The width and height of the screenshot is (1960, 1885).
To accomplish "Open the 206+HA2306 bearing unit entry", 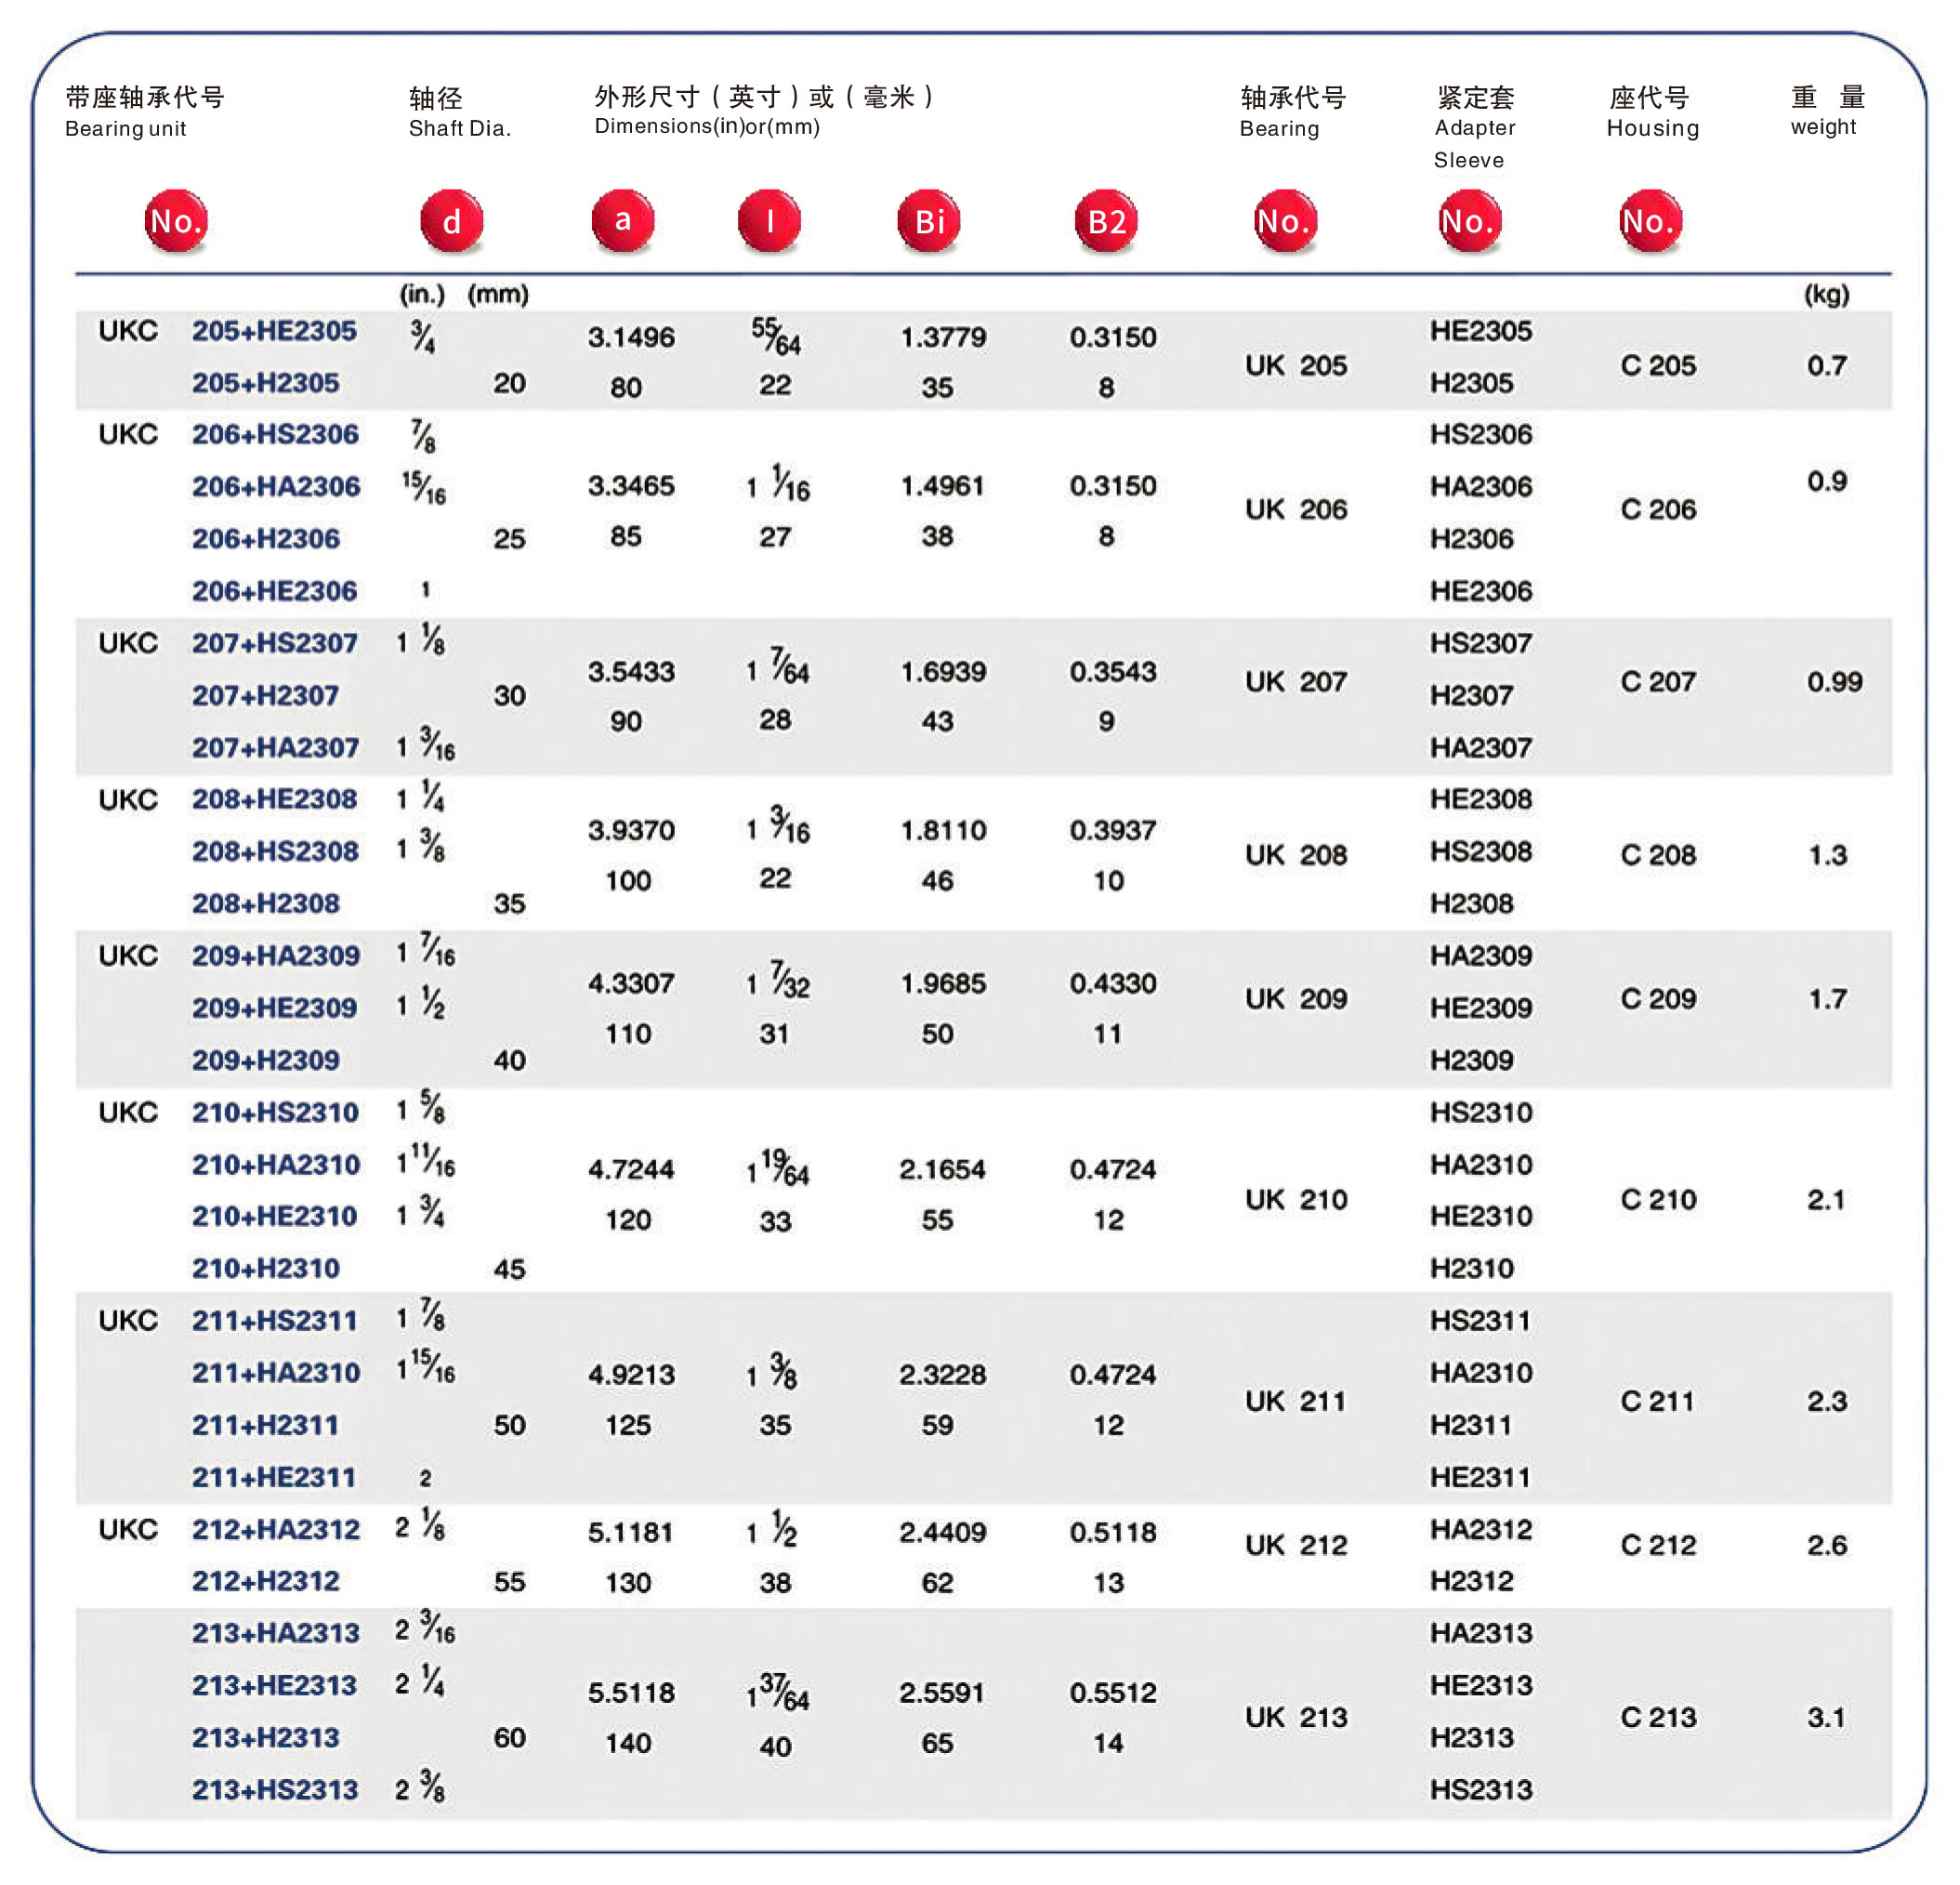I will coord(276,487).
